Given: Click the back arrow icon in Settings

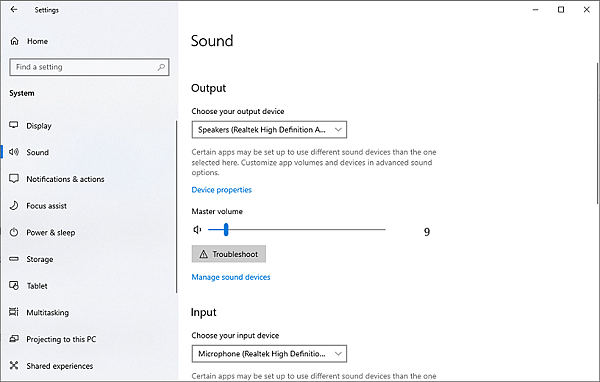Looking at the screenshot, I should (14, 10).
